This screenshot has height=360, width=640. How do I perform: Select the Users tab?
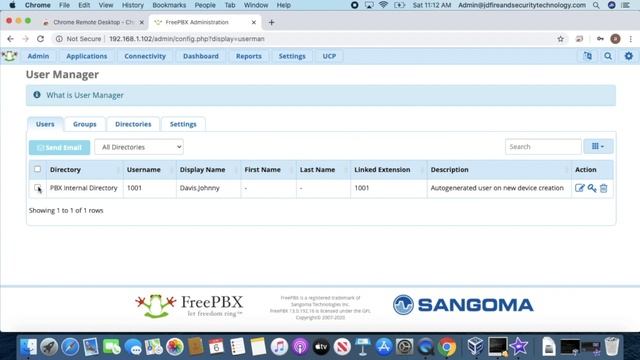[45, 124]
